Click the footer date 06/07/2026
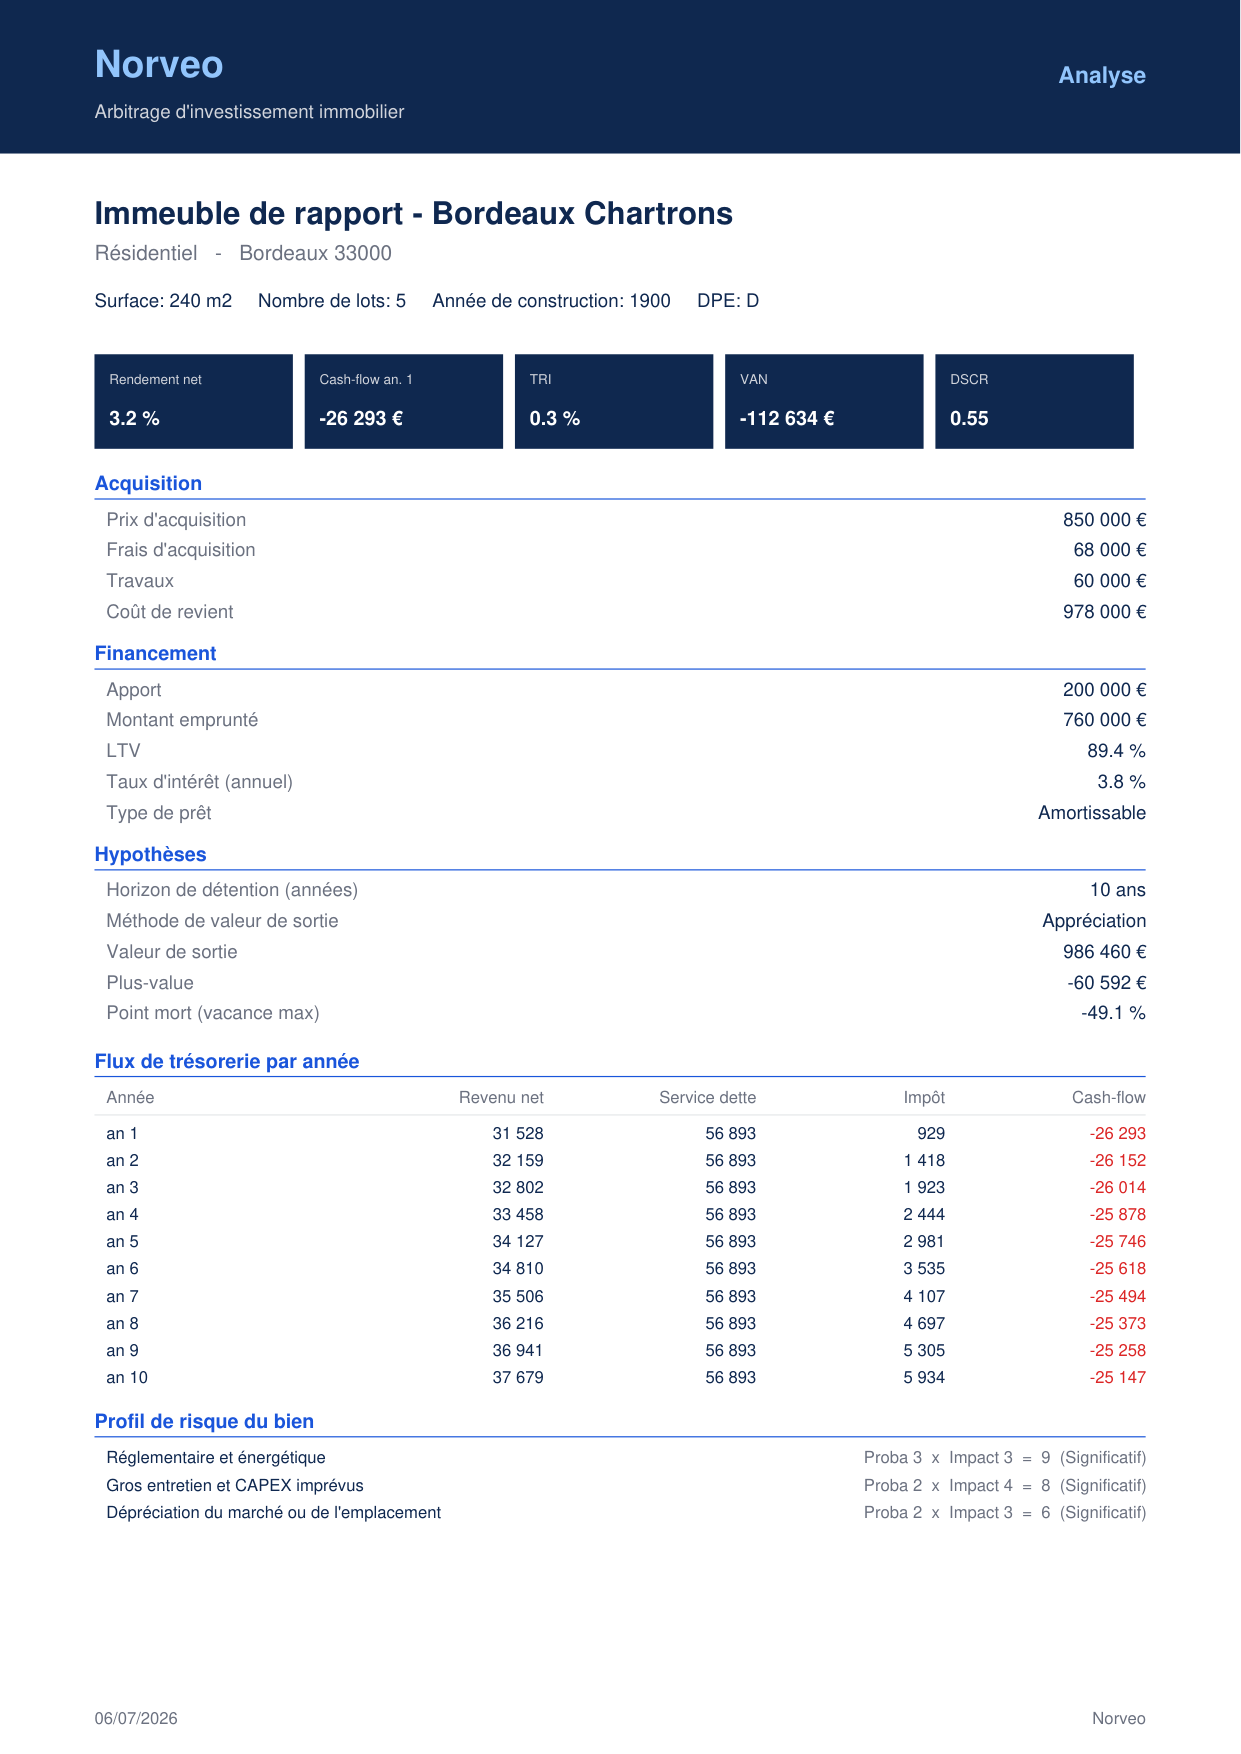This screenshot has height=1754, width=1241. [136, 1719]
